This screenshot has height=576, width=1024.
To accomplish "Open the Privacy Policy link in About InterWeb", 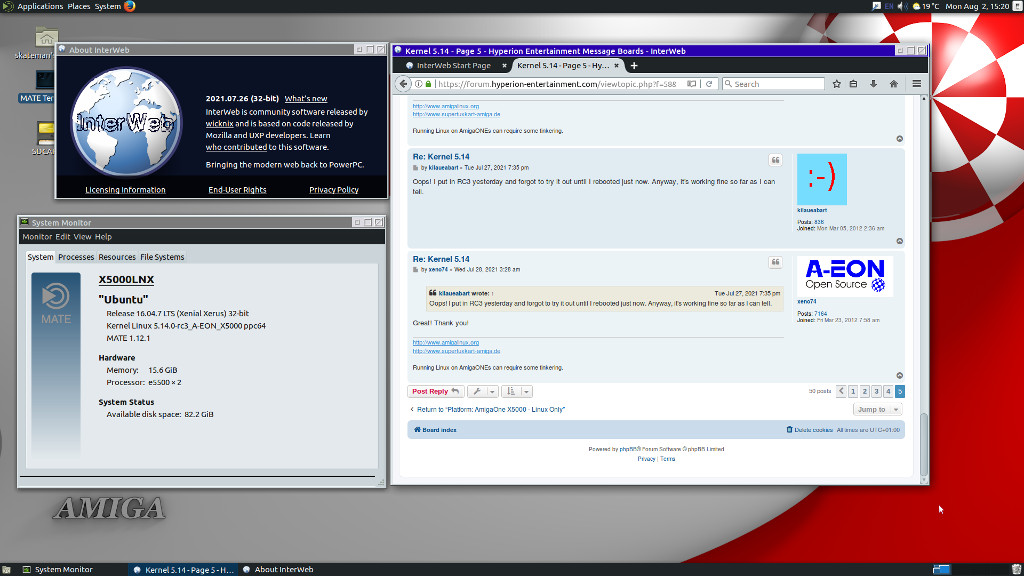I will [x=334, y=190].
